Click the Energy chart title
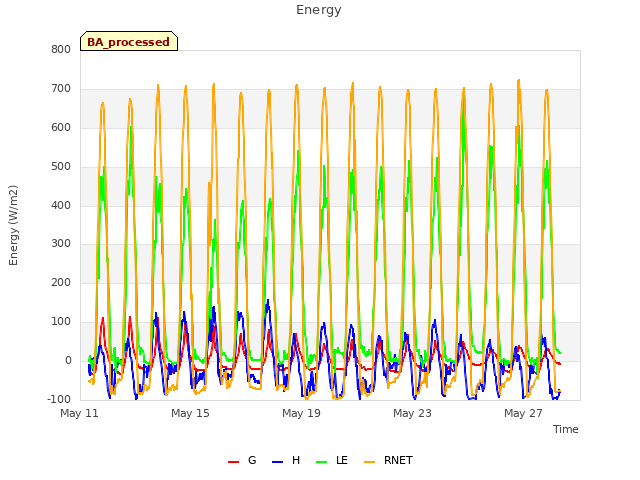Image resolution: width=640 pixels, height=480 pixels. point(318,10)
